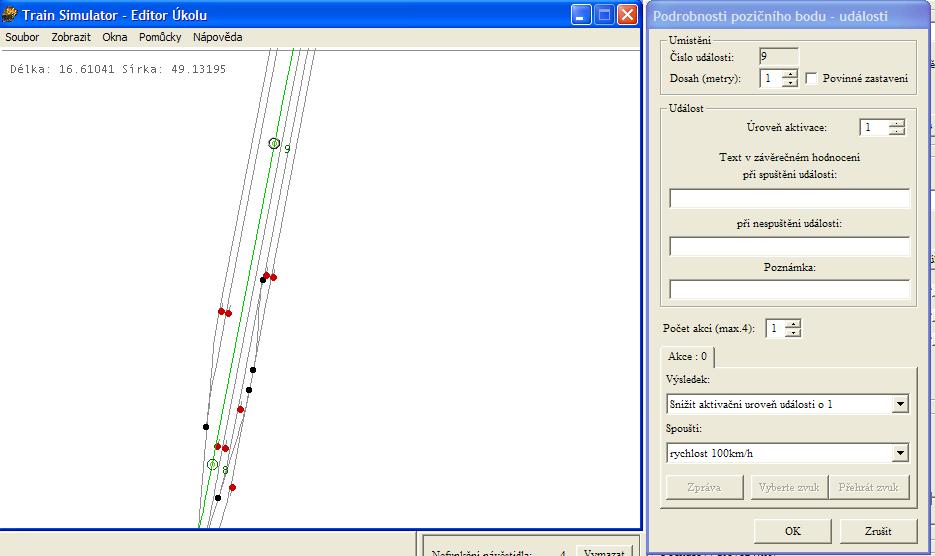935x556 pixels.
Task: Click event marker 8 on the green track
Action: point(212,465)
